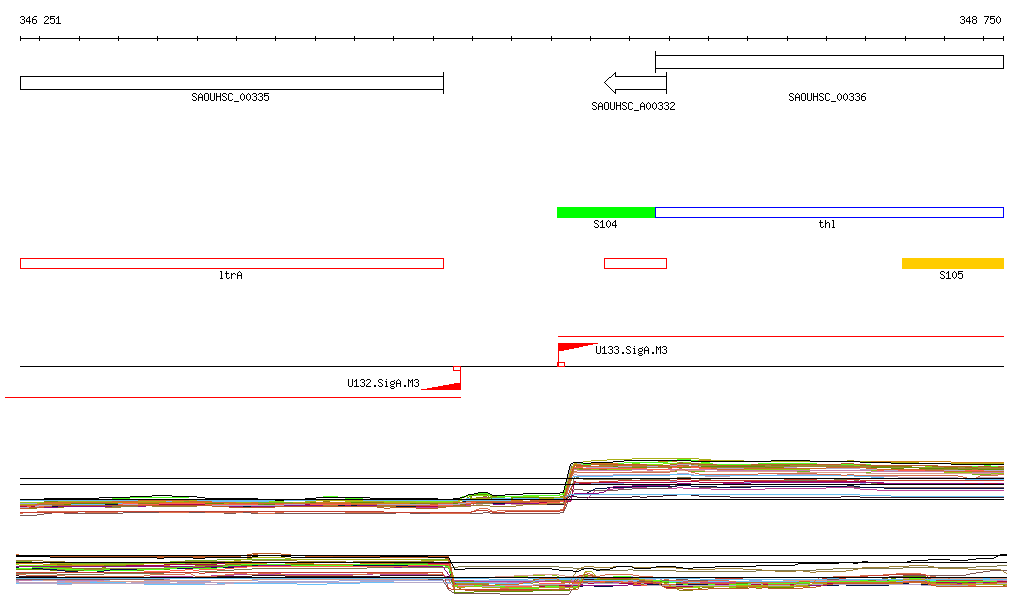This screenshot has width=1024, height=611.
Task: Click the thl label
Action: pos(827,225)
